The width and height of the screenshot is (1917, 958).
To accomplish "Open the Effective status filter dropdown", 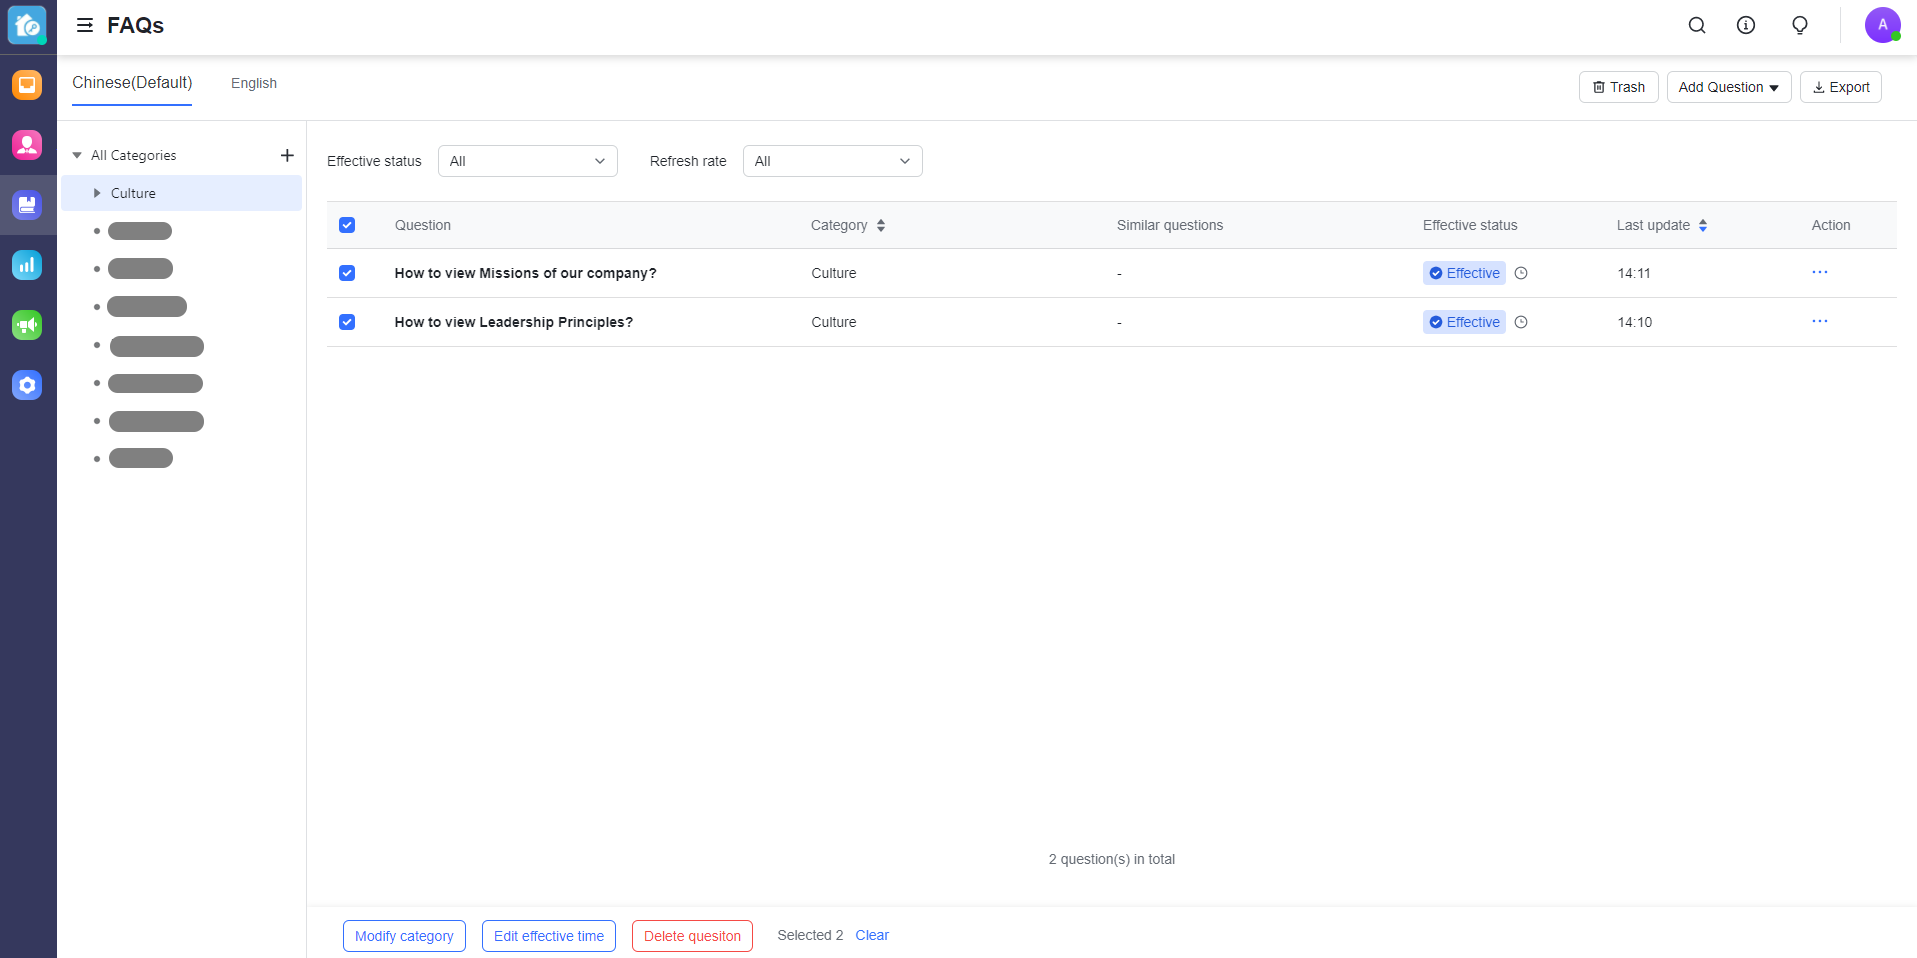I will point(527,160).
